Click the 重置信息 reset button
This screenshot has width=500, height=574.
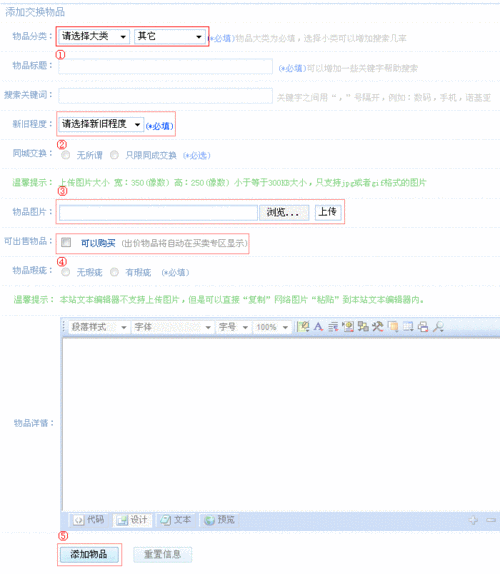pyautogui.click(x=163, y=554)
